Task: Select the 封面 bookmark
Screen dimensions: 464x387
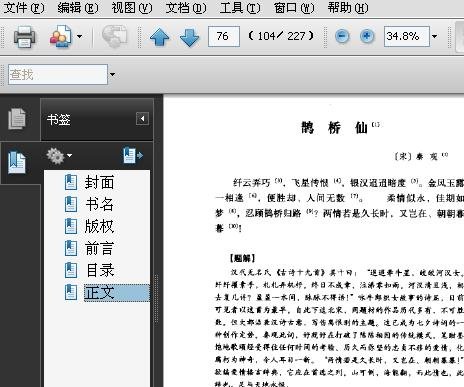Action: tap(99, 183)
